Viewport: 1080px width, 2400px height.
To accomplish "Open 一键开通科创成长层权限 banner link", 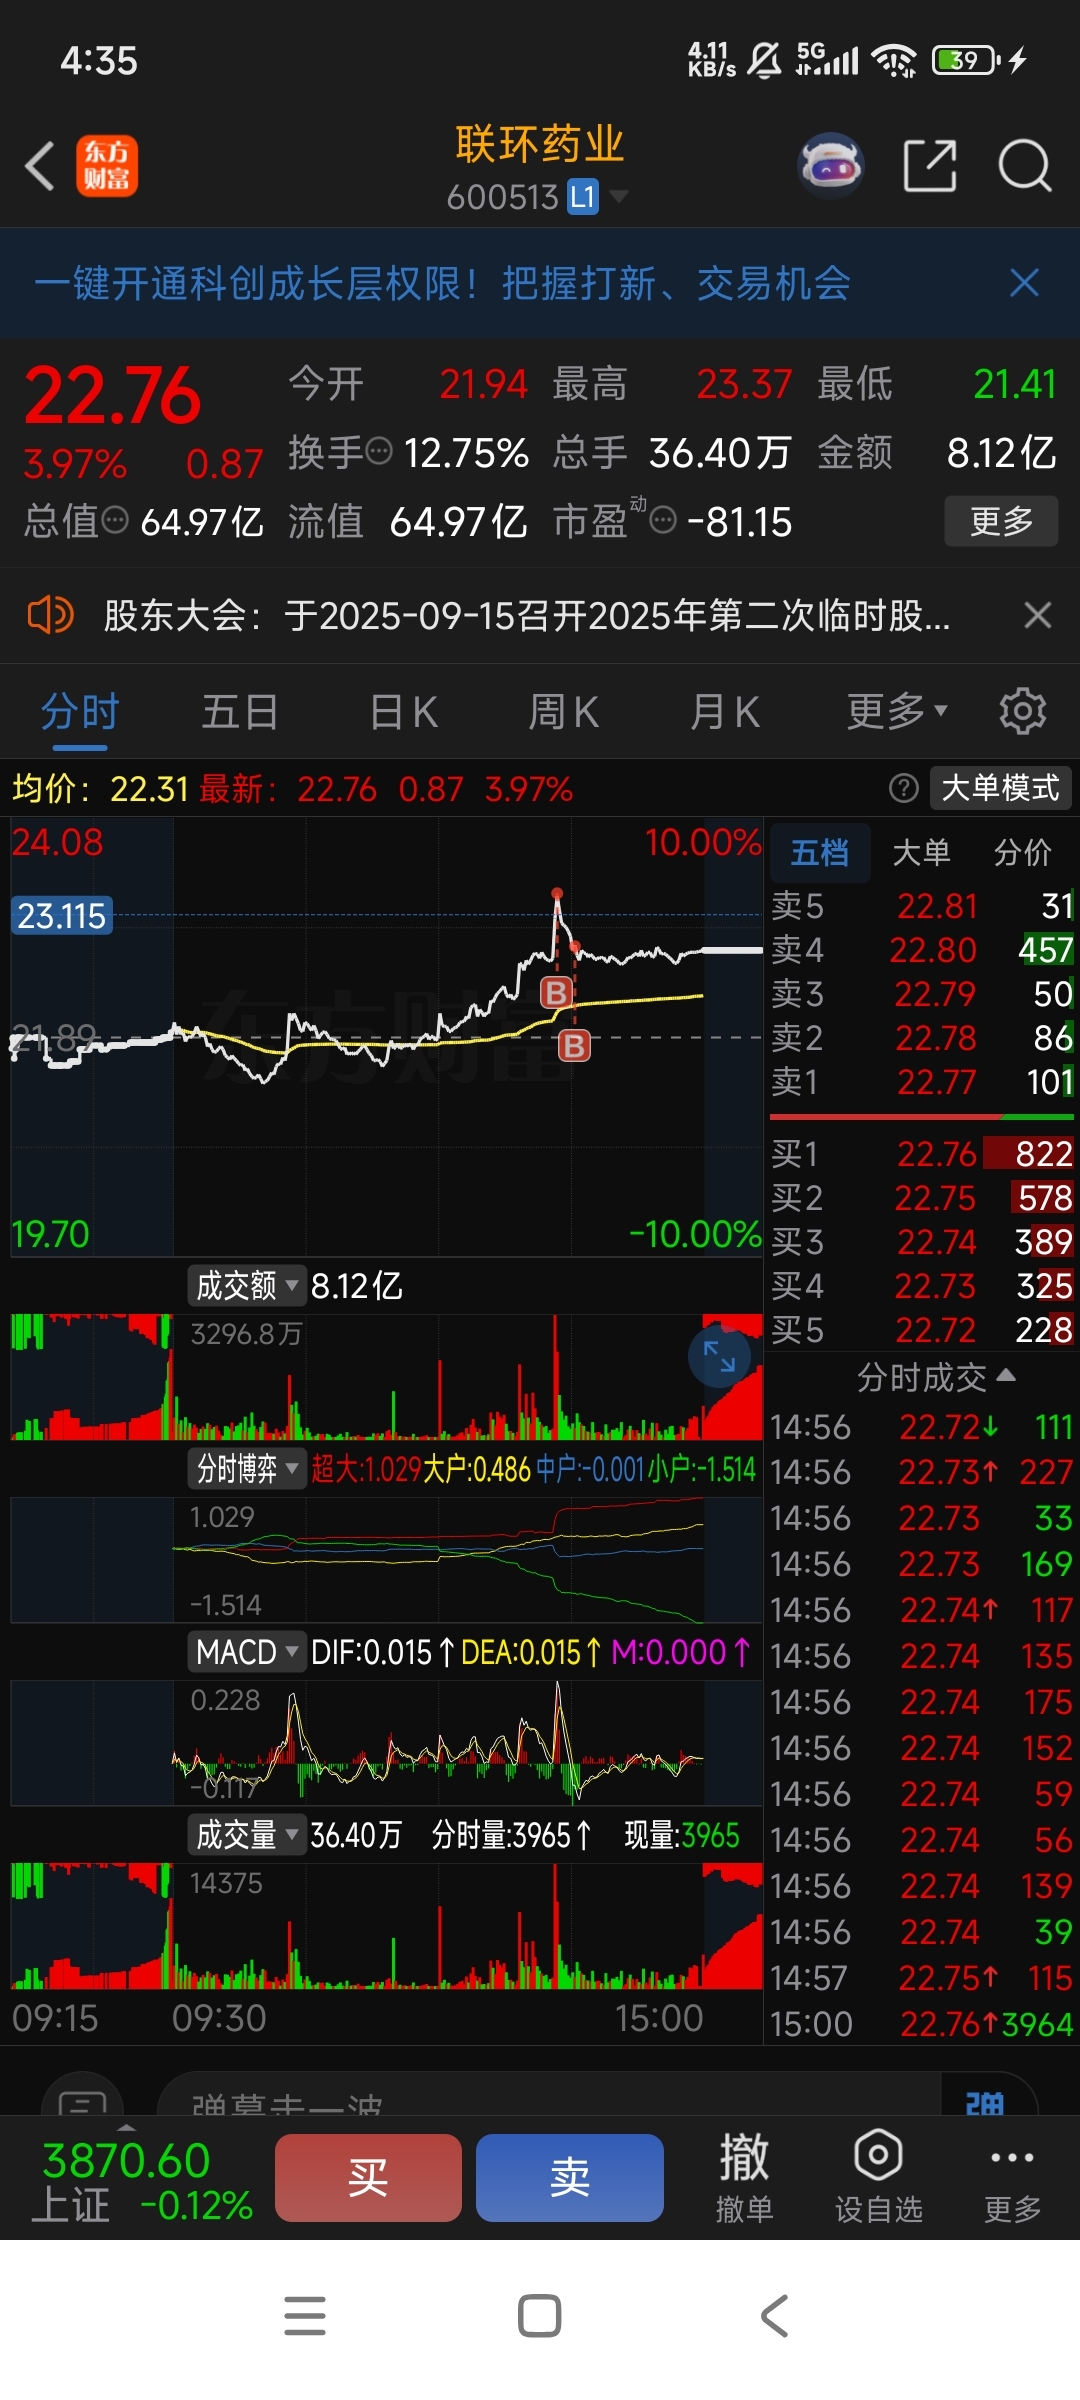I will (443, 283).
